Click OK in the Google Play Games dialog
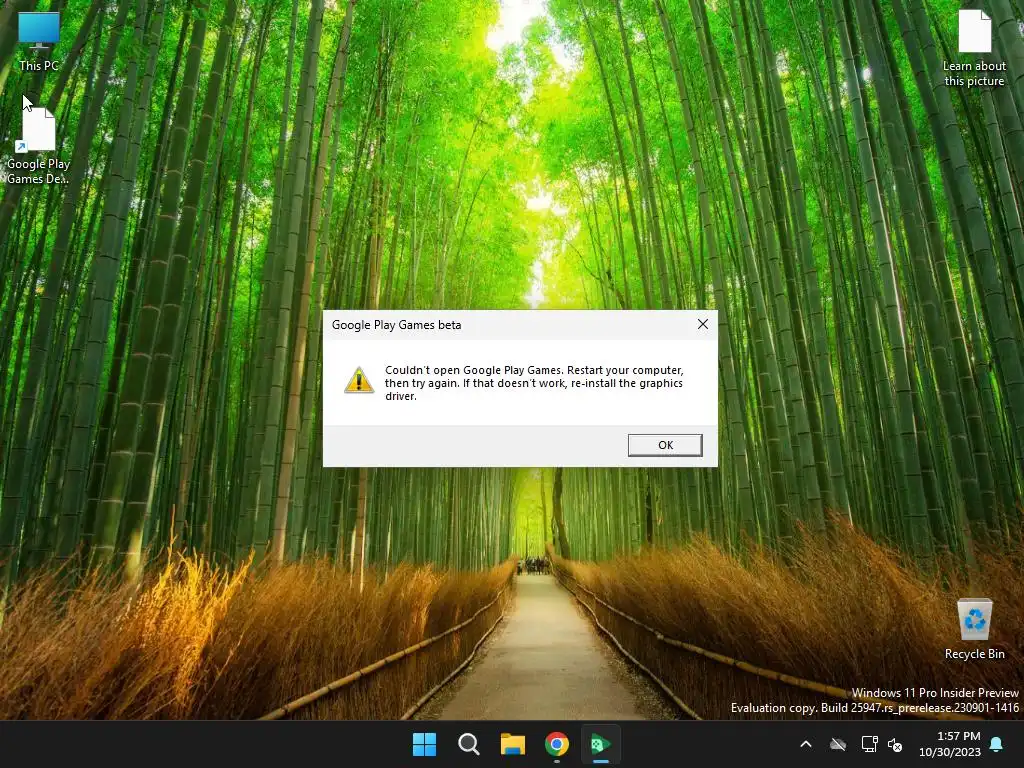Viewport: 1024px width, 768px height. (665, 445)
